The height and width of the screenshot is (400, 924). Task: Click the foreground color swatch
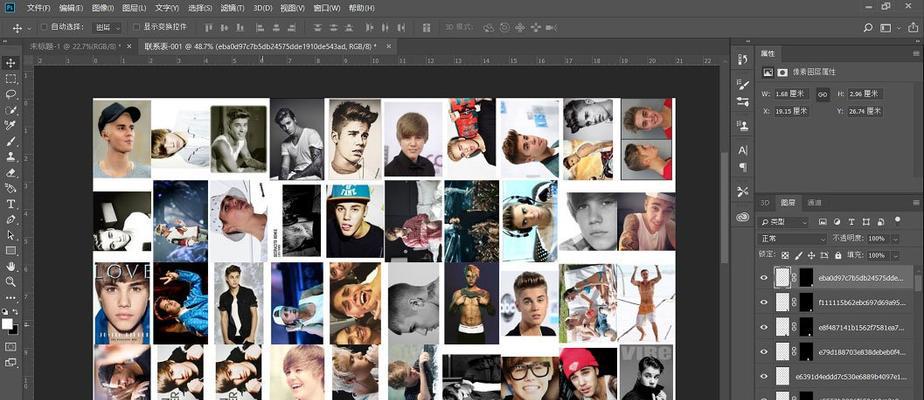[x=7, y=324]
